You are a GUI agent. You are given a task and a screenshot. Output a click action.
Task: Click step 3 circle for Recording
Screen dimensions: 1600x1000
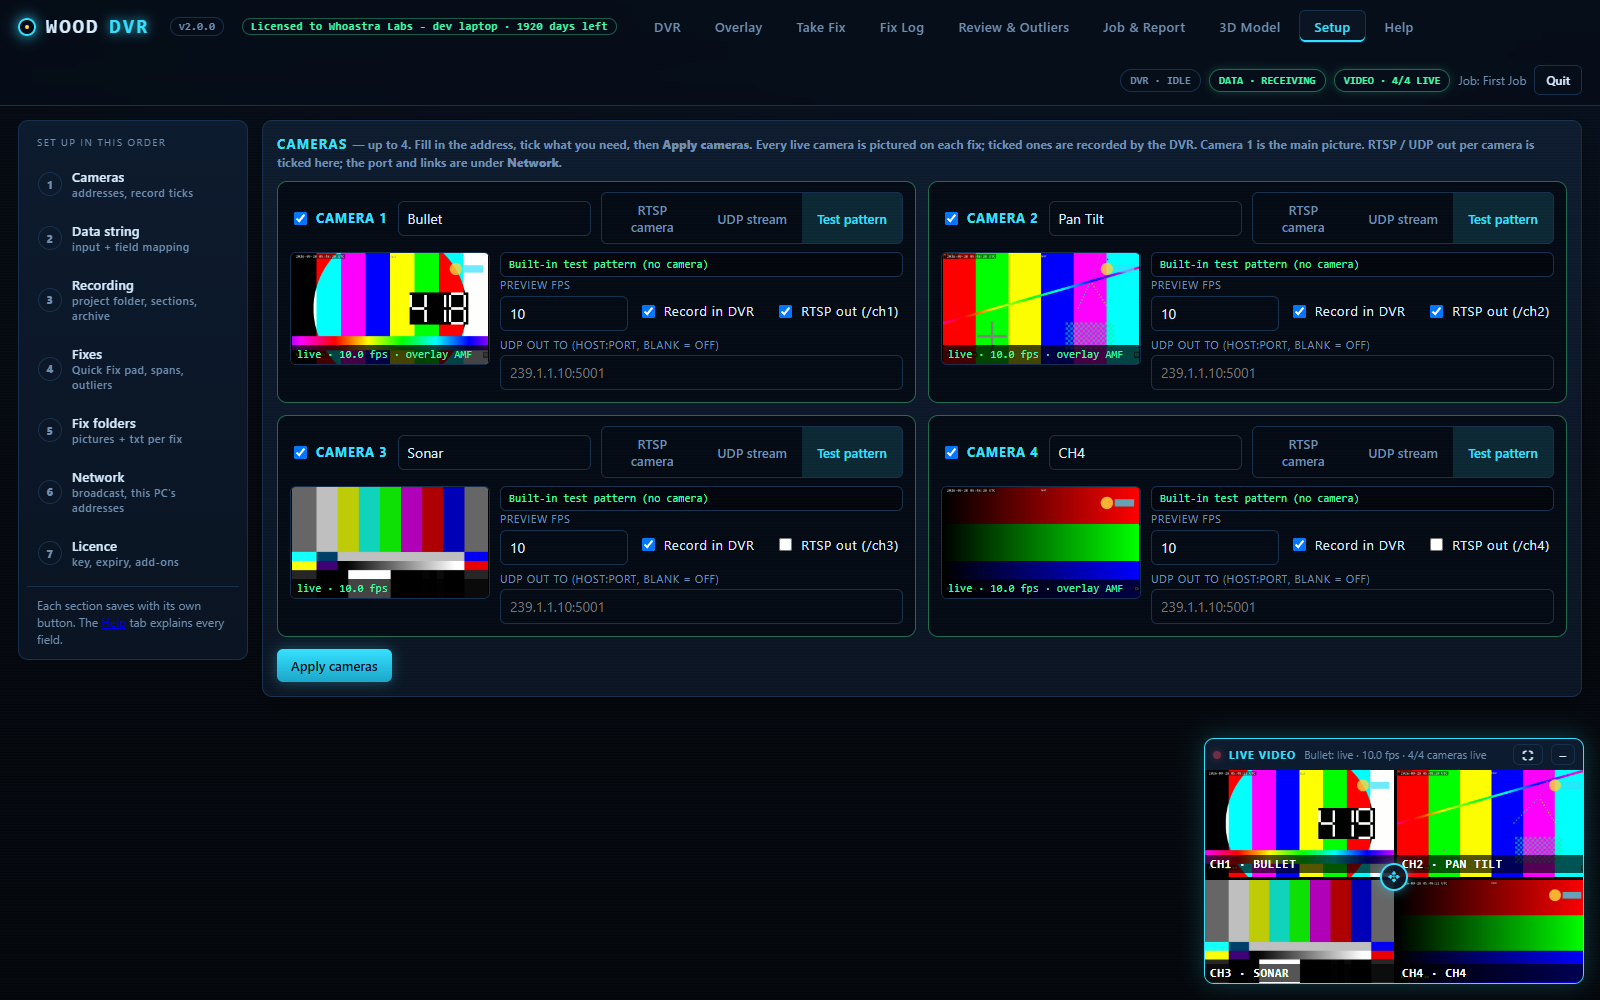click(x=50, y=300)
